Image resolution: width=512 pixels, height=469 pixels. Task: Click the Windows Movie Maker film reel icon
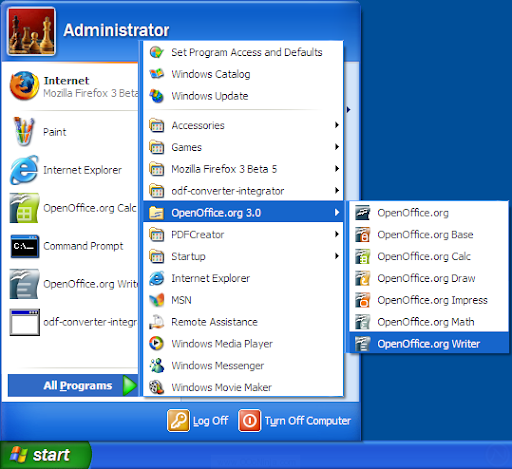click(157, 387)
